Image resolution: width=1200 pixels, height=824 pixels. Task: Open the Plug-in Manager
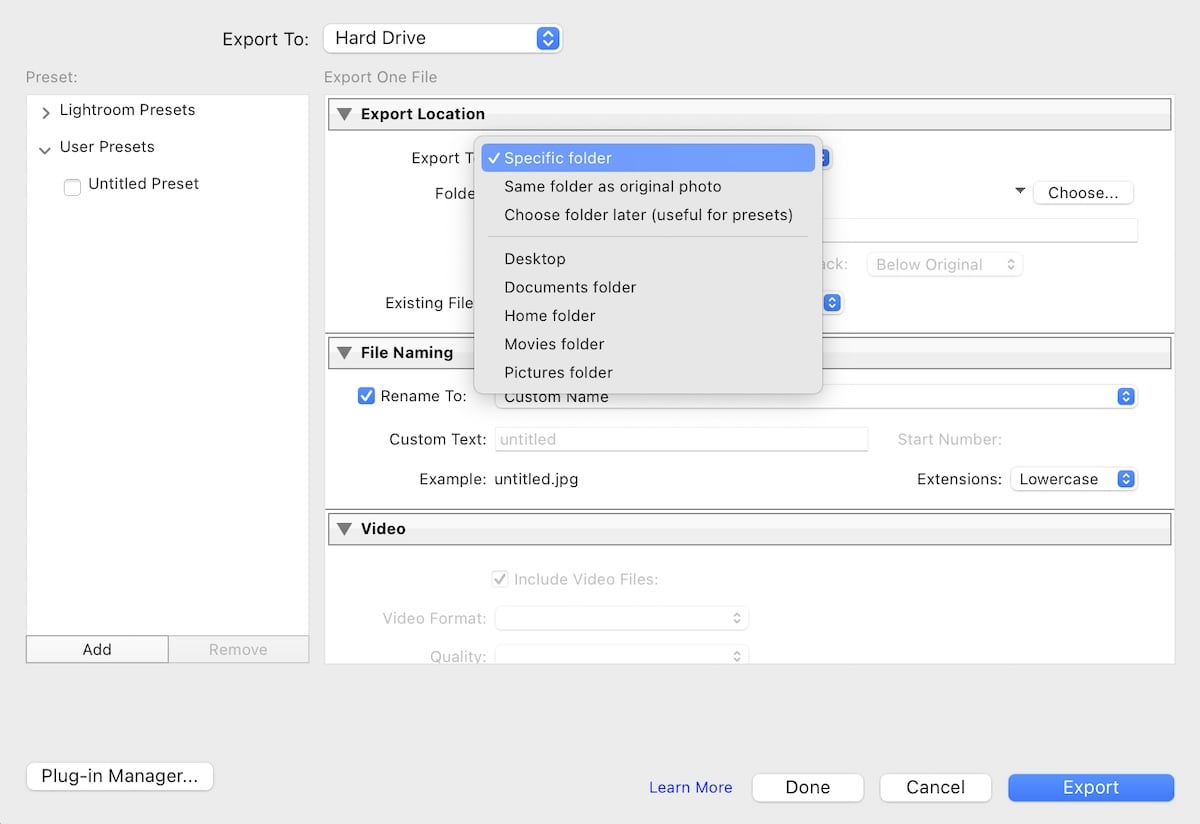(119, 776)
